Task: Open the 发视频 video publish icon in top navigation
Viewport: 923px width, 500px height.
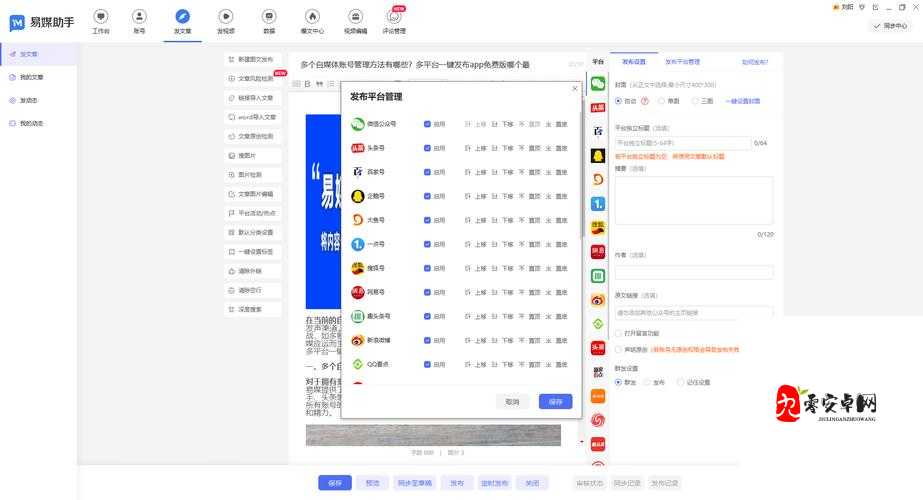Action: point(225,17)
